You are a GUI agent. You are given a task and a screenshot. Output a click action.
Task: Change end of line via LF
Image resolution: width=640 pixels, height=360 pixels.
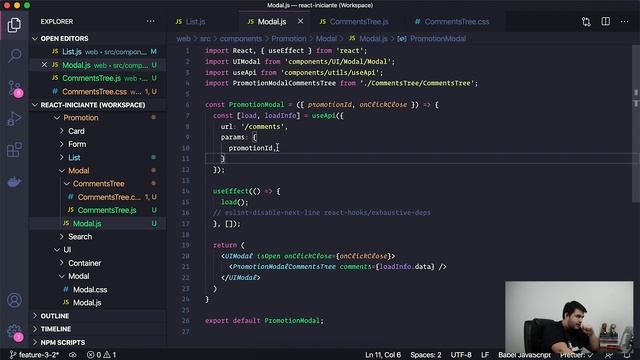tap(484, 355)
